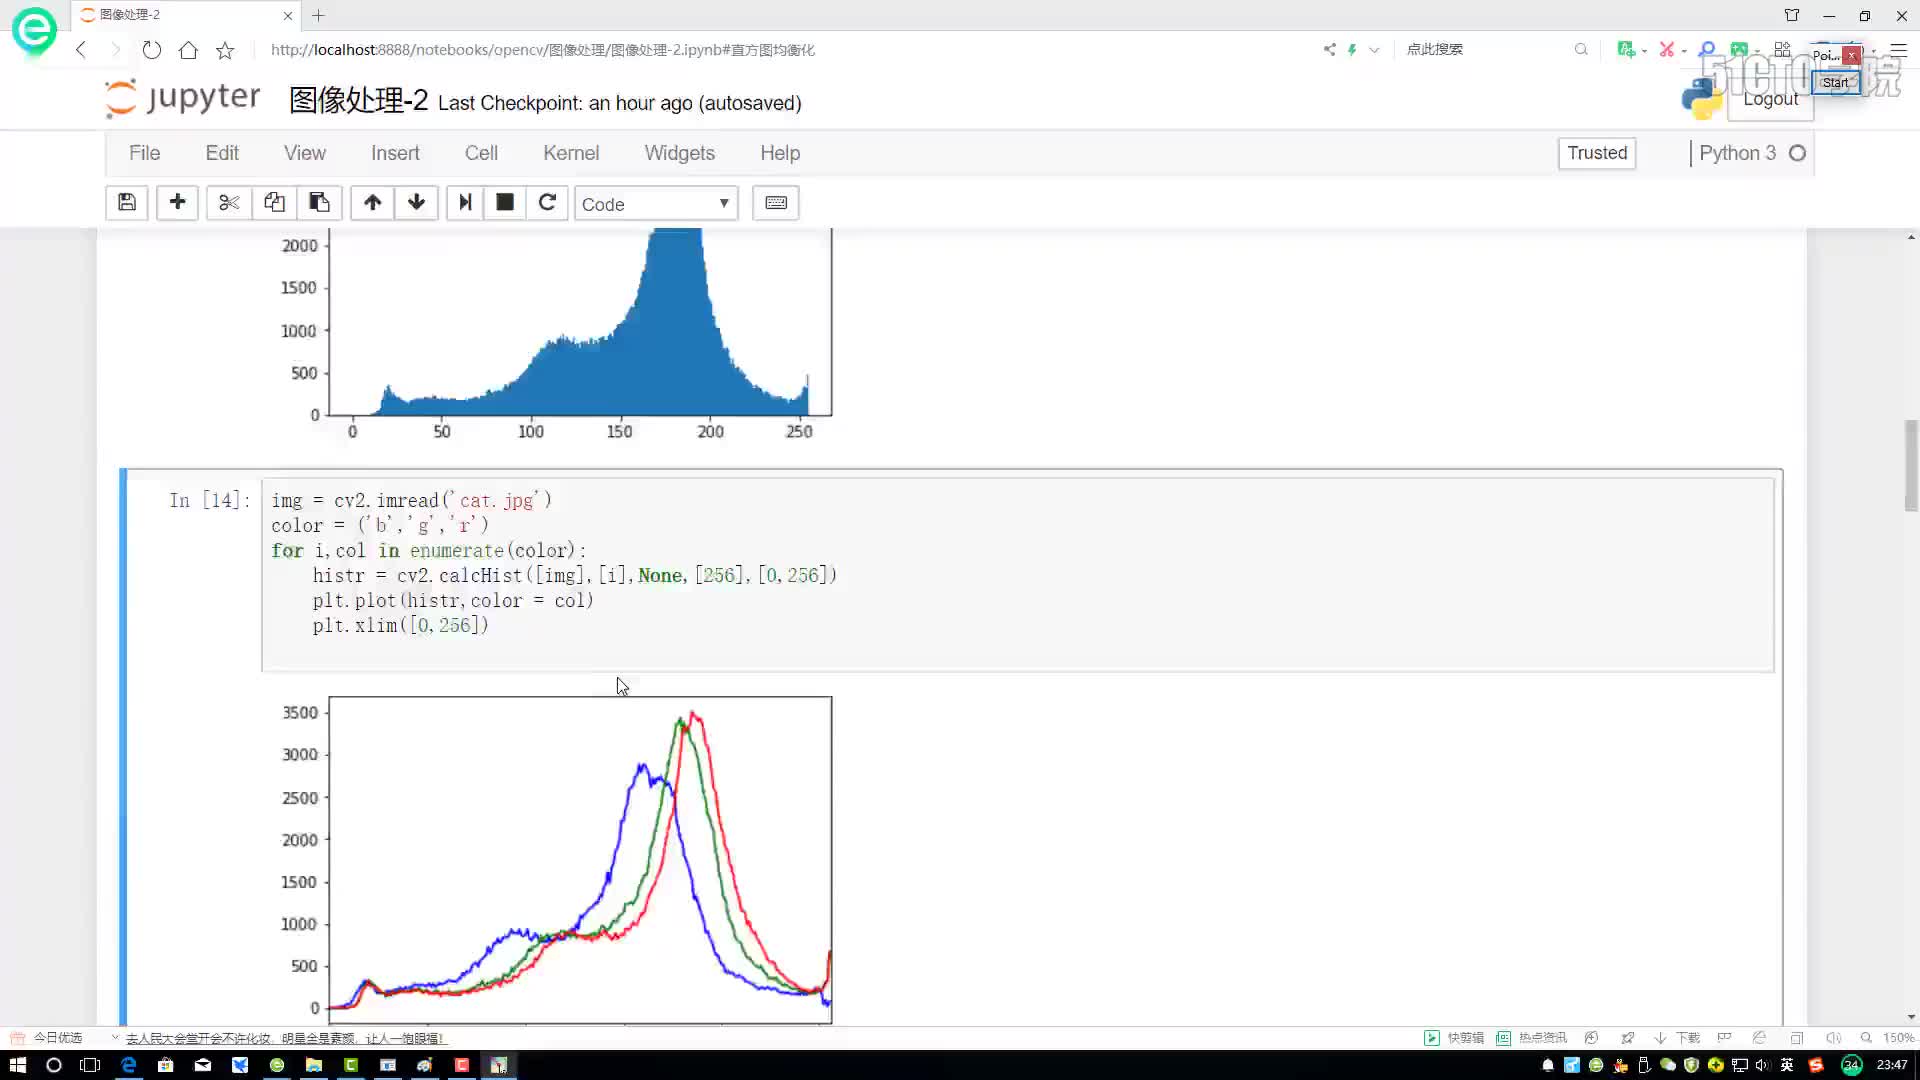Click the news headline link at bottom

tap(285, 1039)
